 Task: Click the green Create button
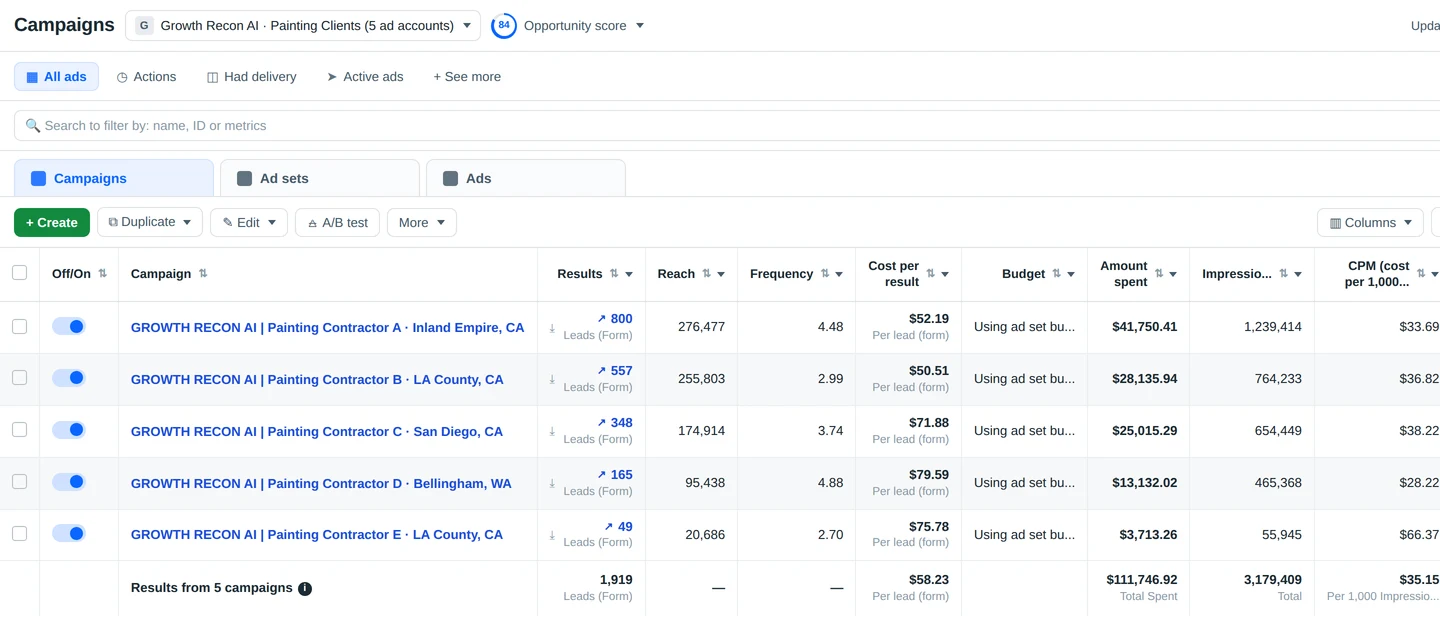tap(52, 223)
